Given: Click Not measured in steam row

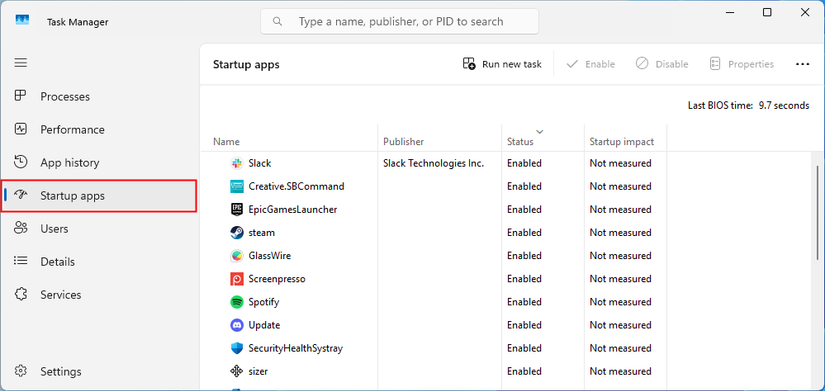Looking at the screenshot, I should [620, 233].
